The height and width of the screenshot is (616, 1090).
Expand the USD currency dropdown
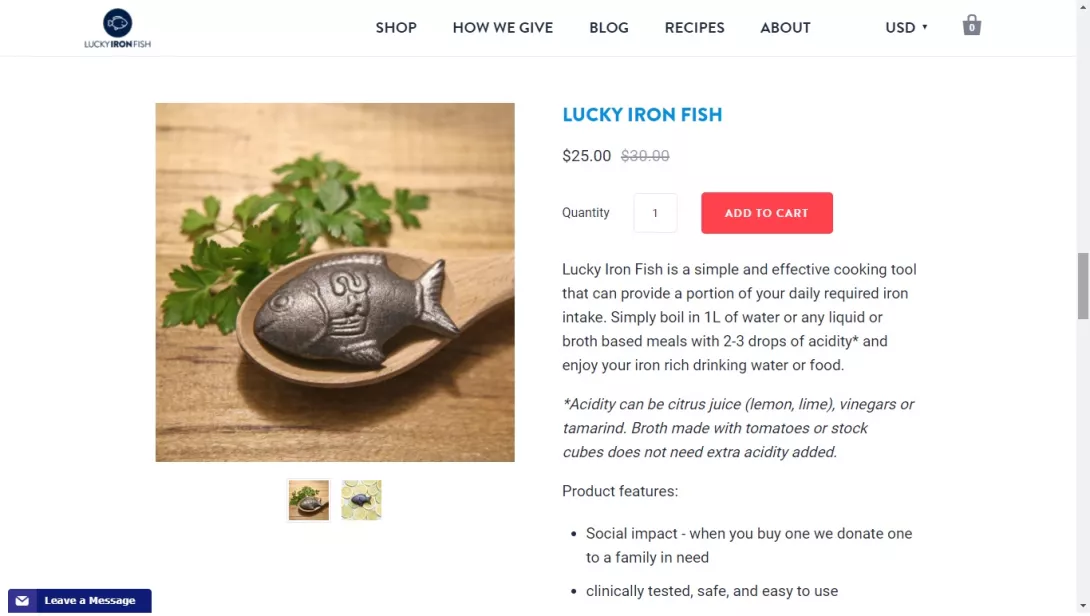[906, 27]
